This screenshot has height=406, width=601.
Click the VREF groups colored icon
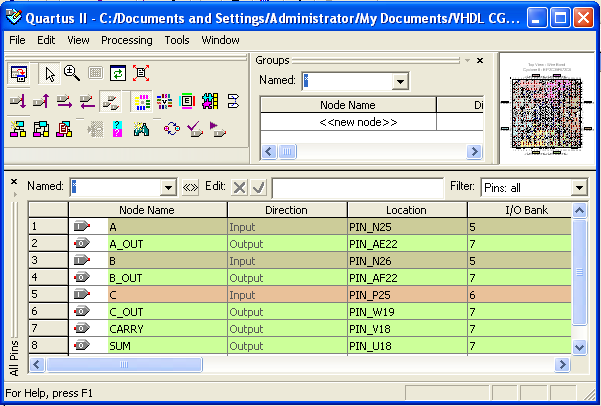click(164, 102)
